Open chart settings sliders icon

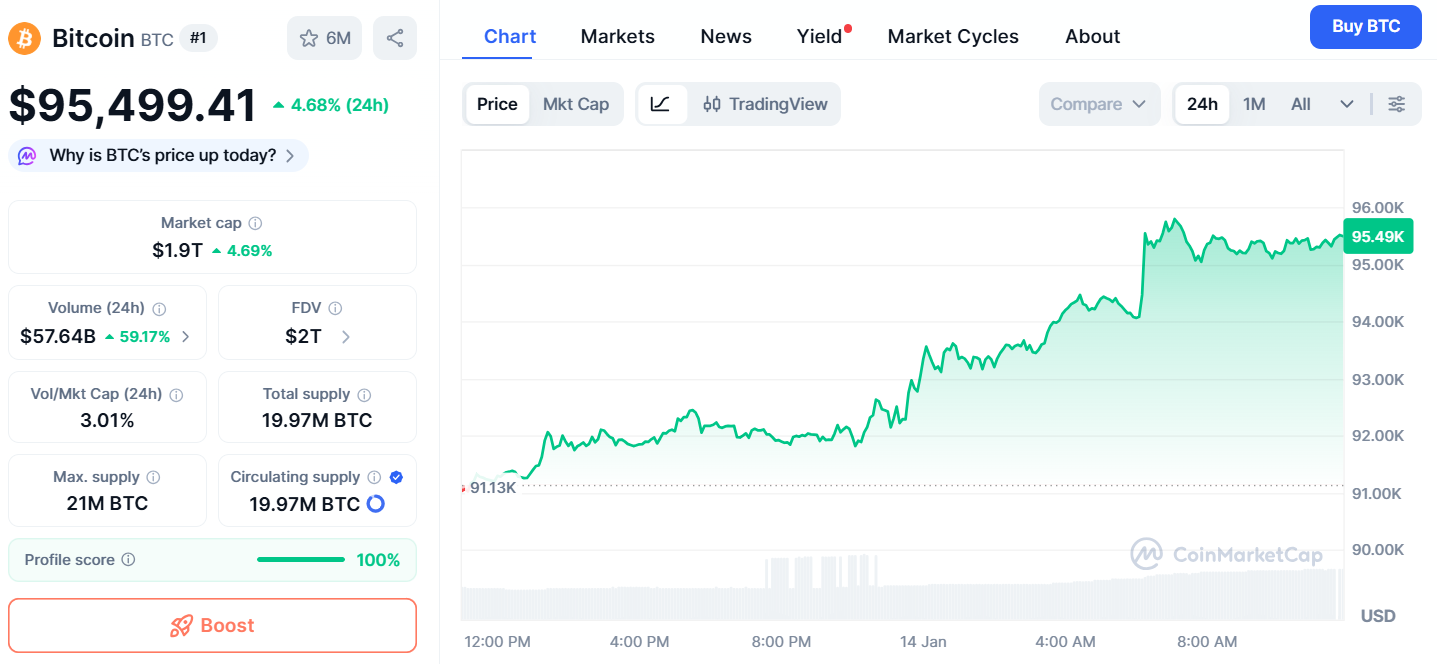coord(1397,104)
